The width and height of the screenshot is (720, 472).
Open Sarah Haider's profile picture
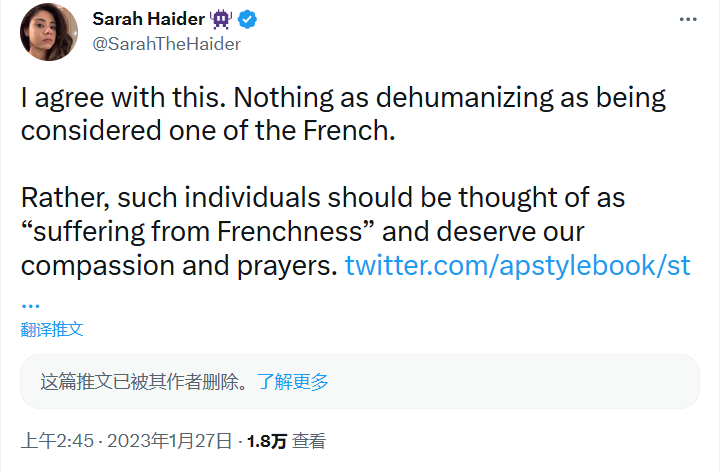[50, 31]
